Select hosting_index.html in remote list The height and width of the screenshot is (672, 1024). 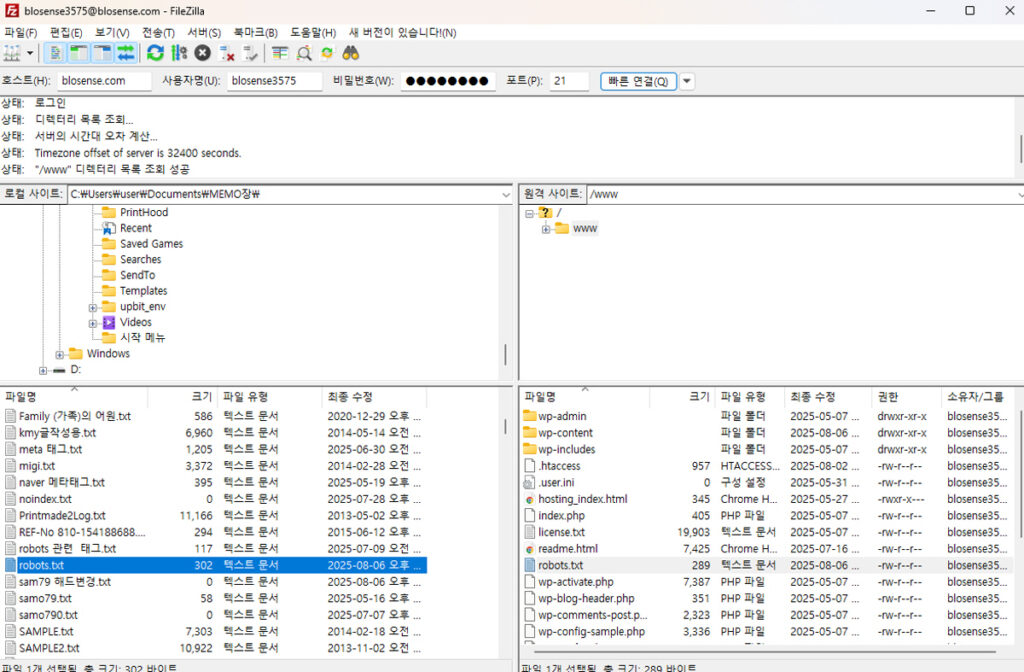[583, 500]
